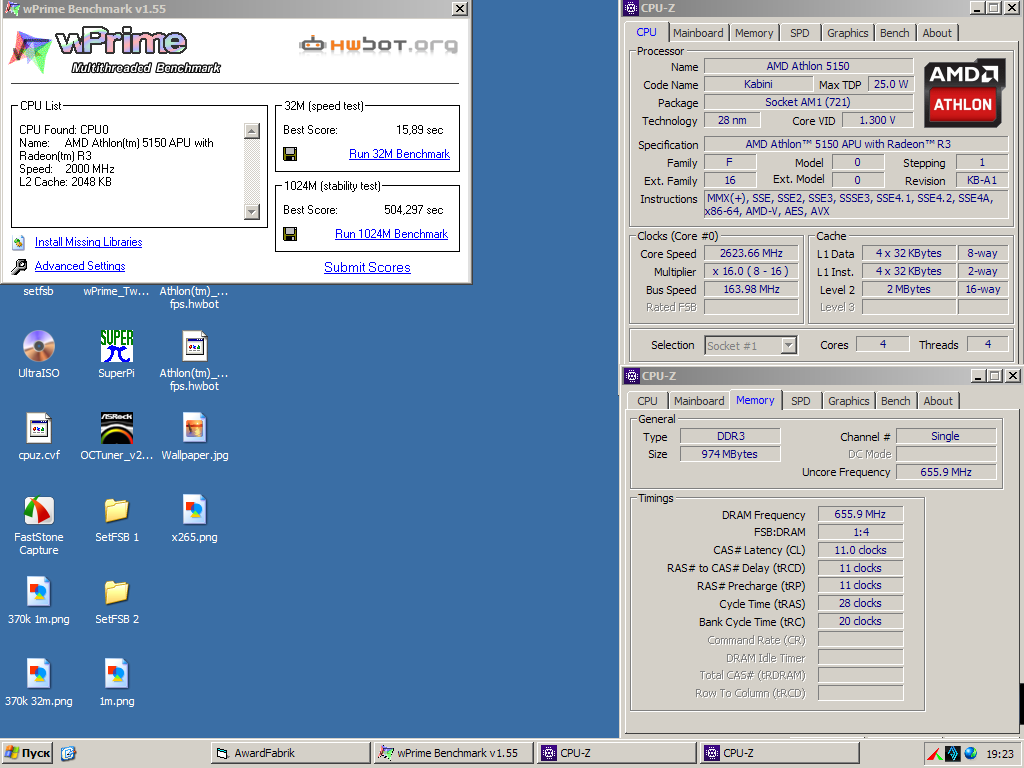Viewport: 1024px width, 768px height.
Task: Click the Пуск start button
Action: pos(27,753)
